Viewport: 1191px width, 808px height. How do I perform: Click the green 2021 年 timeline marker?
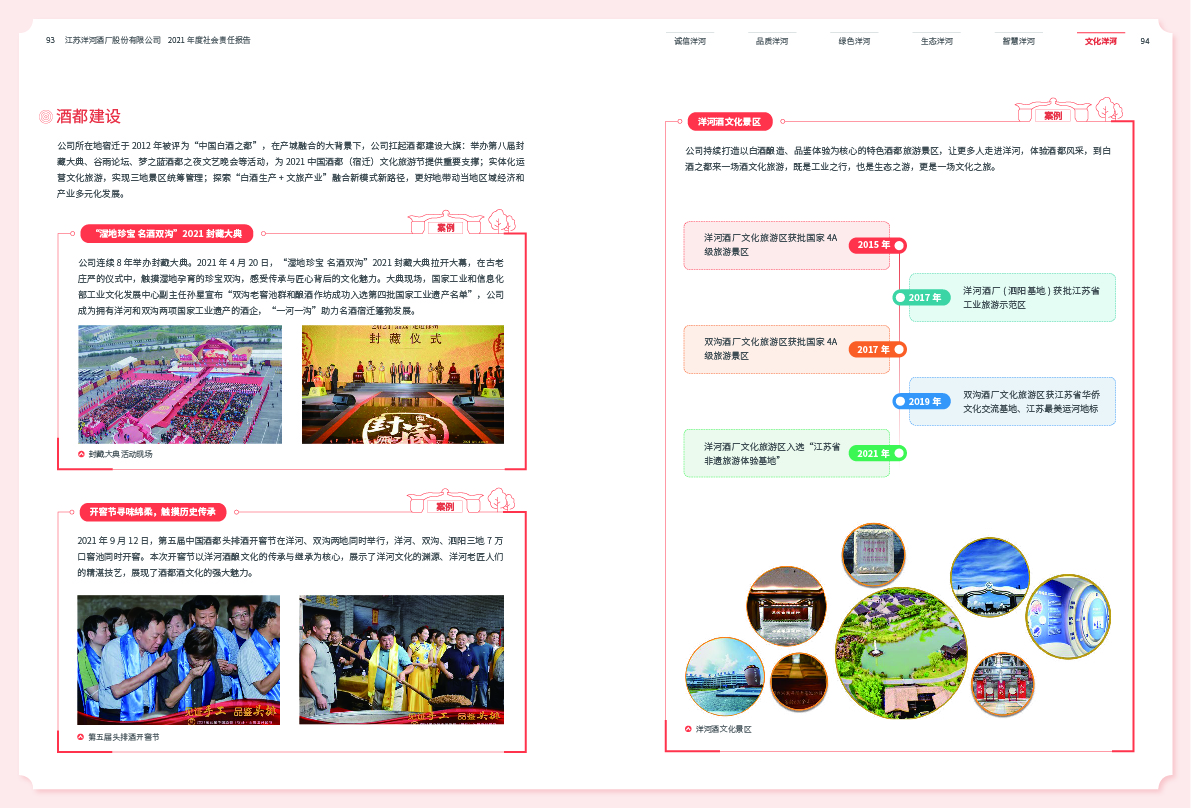[x=877, y=453]
